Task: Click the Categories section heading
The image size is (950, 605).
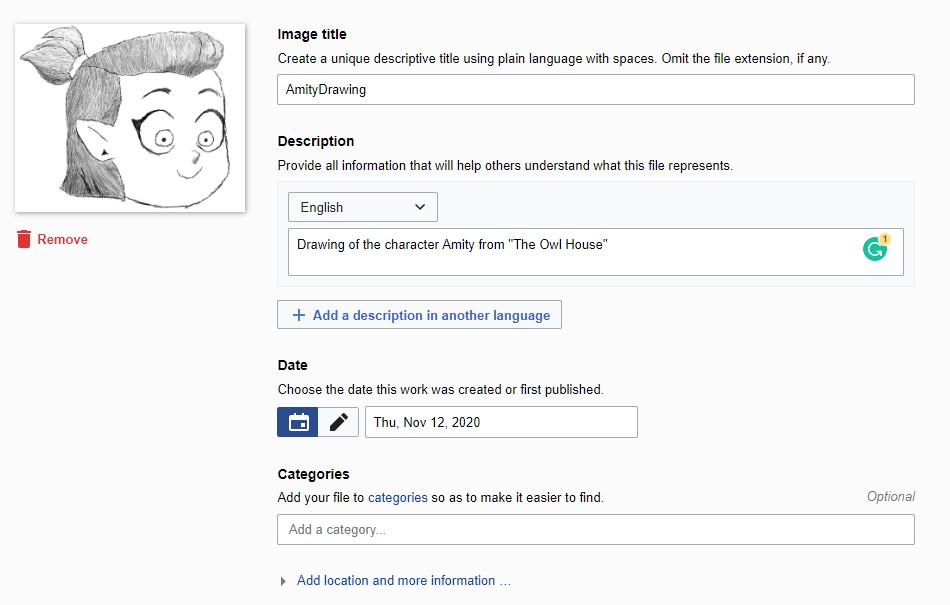Action: 313,474
